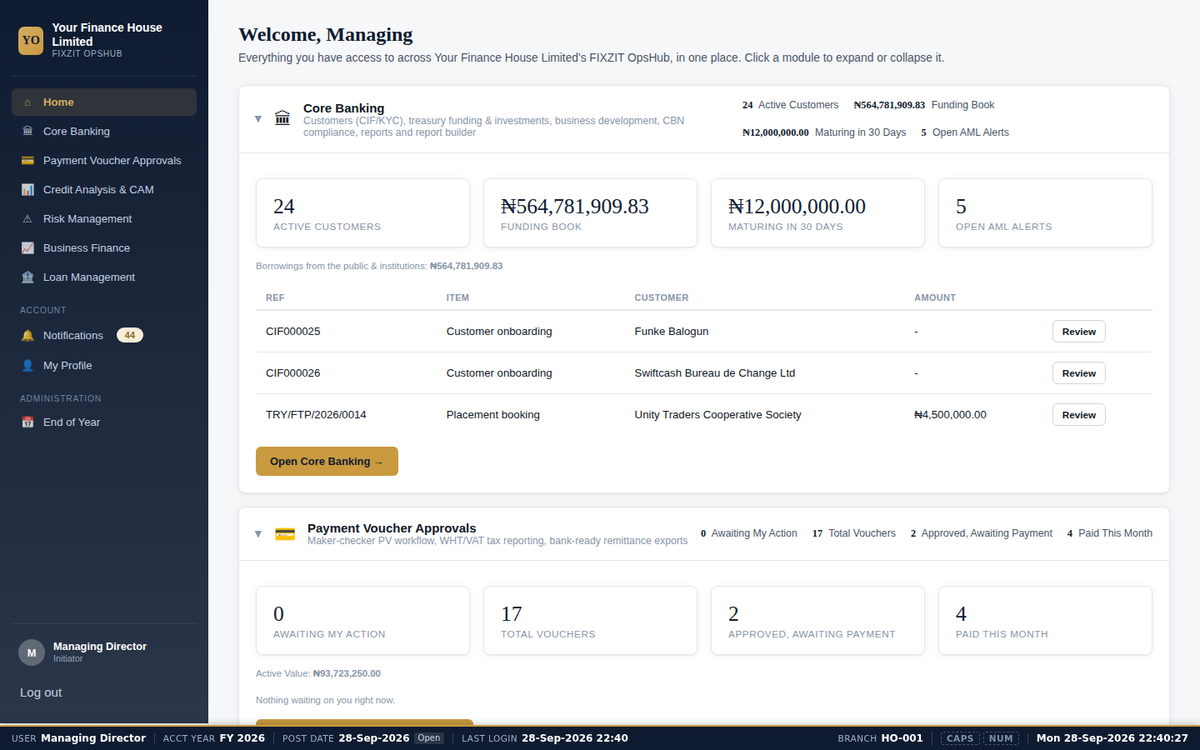Open My Profile page
Image resolution: width=1200 pixels, height=750 pixels.
click(x=104, y=366)
